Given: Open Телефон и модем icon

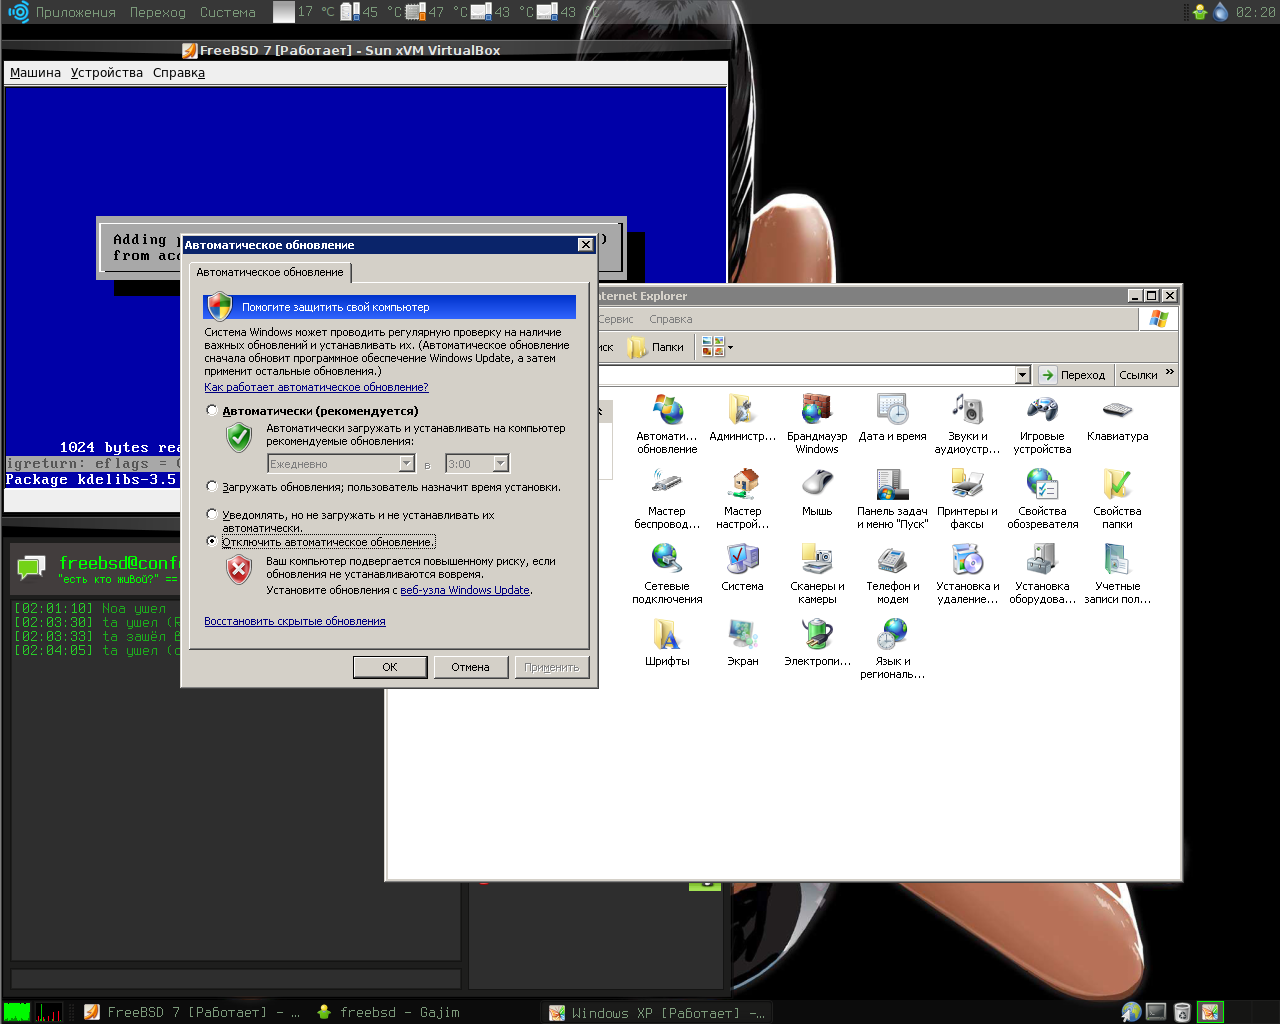Looking at the screenshot, I should (x=892, y=573).
